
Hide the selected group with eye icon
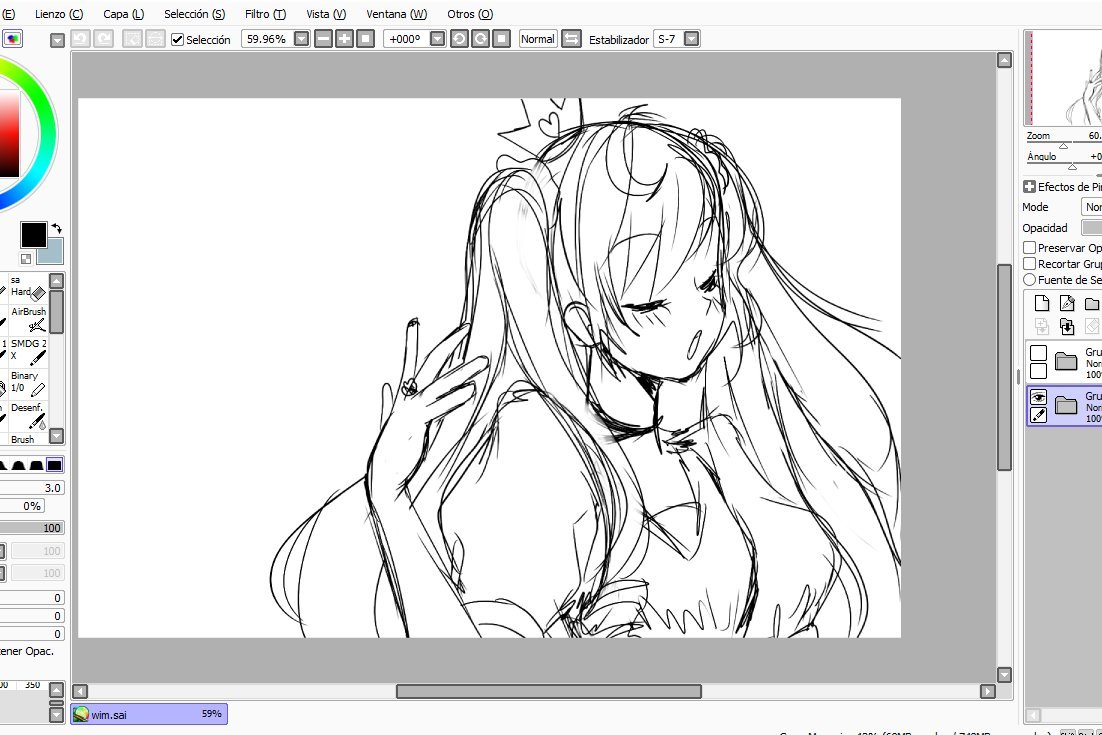click(1038, 397)
